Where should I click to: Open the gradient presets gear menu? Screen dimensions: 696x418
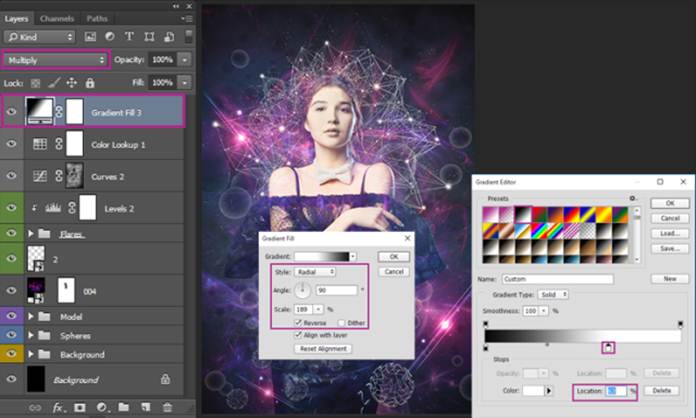632,199
